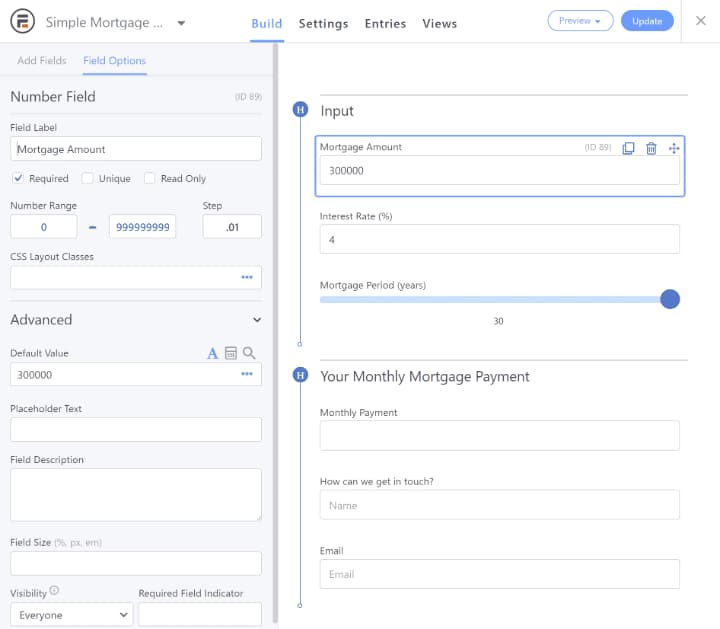Click the Default Value input field
The image size is (720, 629).
[x=136, y=374]
